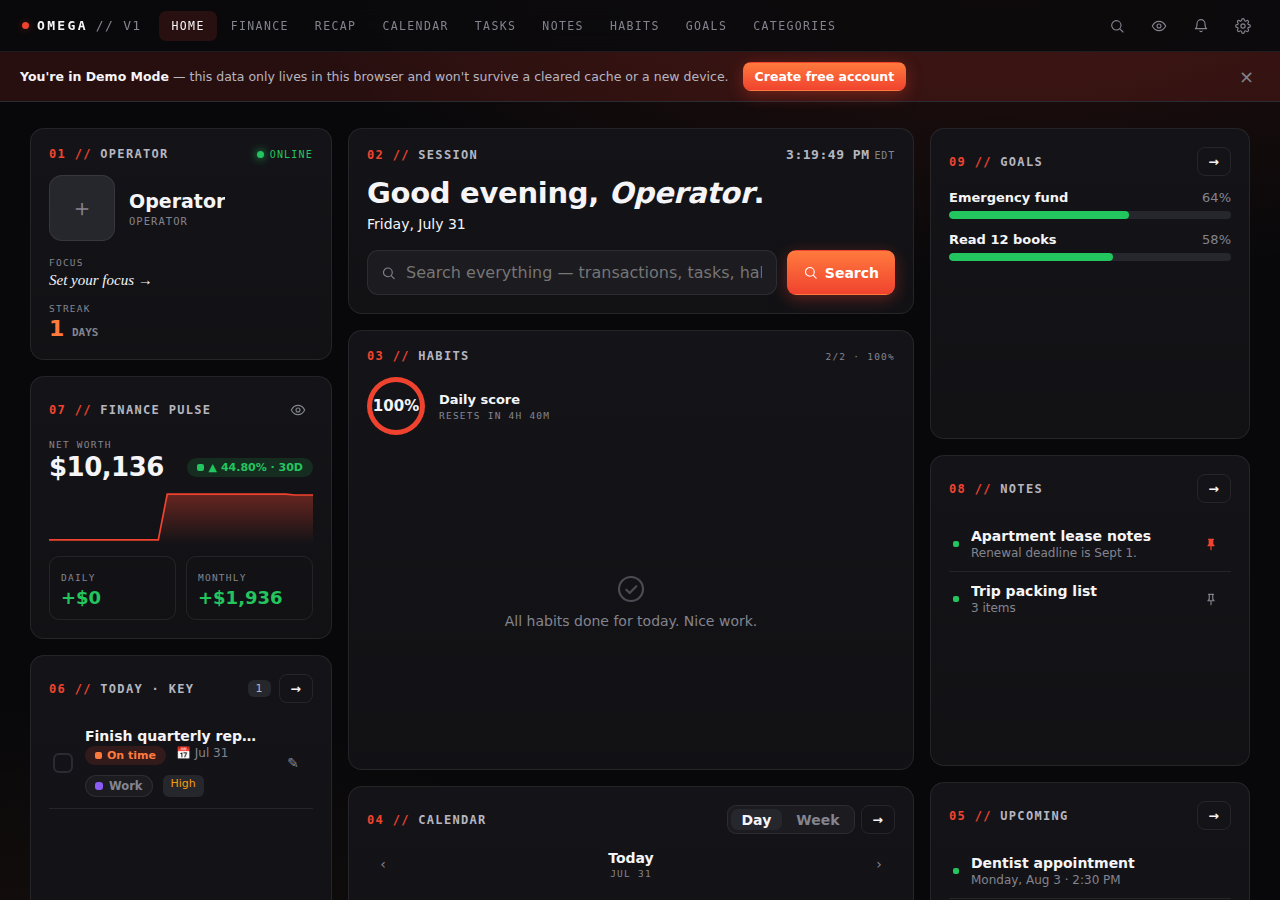
Task: Click the OMEGA logo
Action: tap(81, 26)
